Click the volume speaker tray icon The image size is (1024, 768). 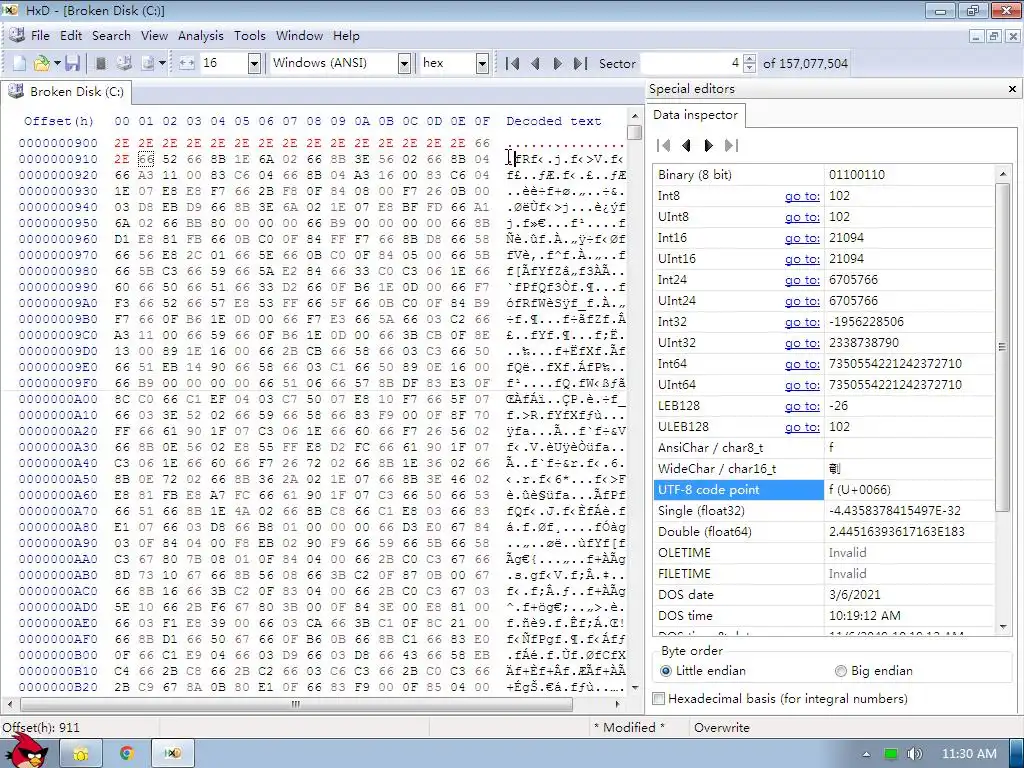[915, 754]
